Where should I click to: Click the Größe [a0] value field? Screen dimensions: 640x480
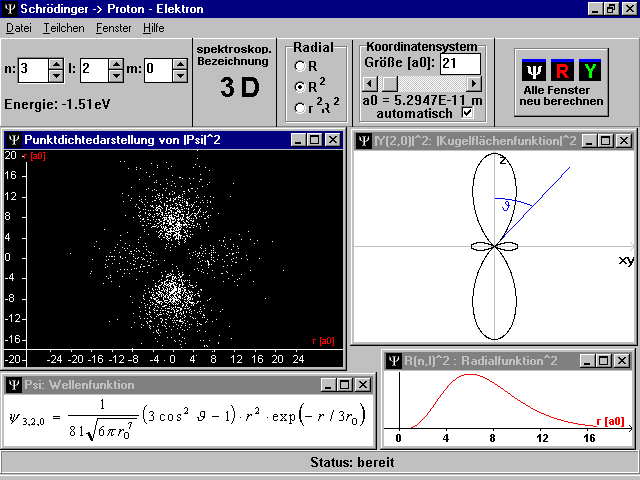coord(460,63)
